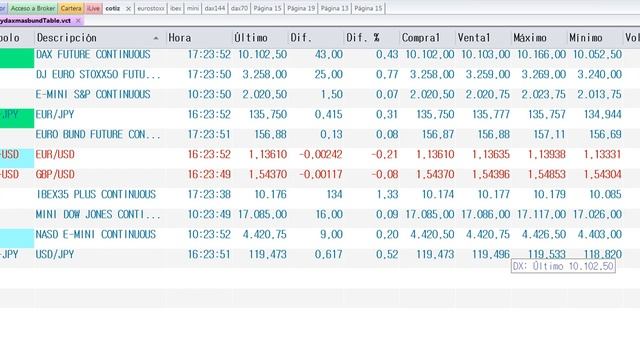Click EUR/USD Máximo value 1,13938
The image size is (640, 360).
coord(547,154)
